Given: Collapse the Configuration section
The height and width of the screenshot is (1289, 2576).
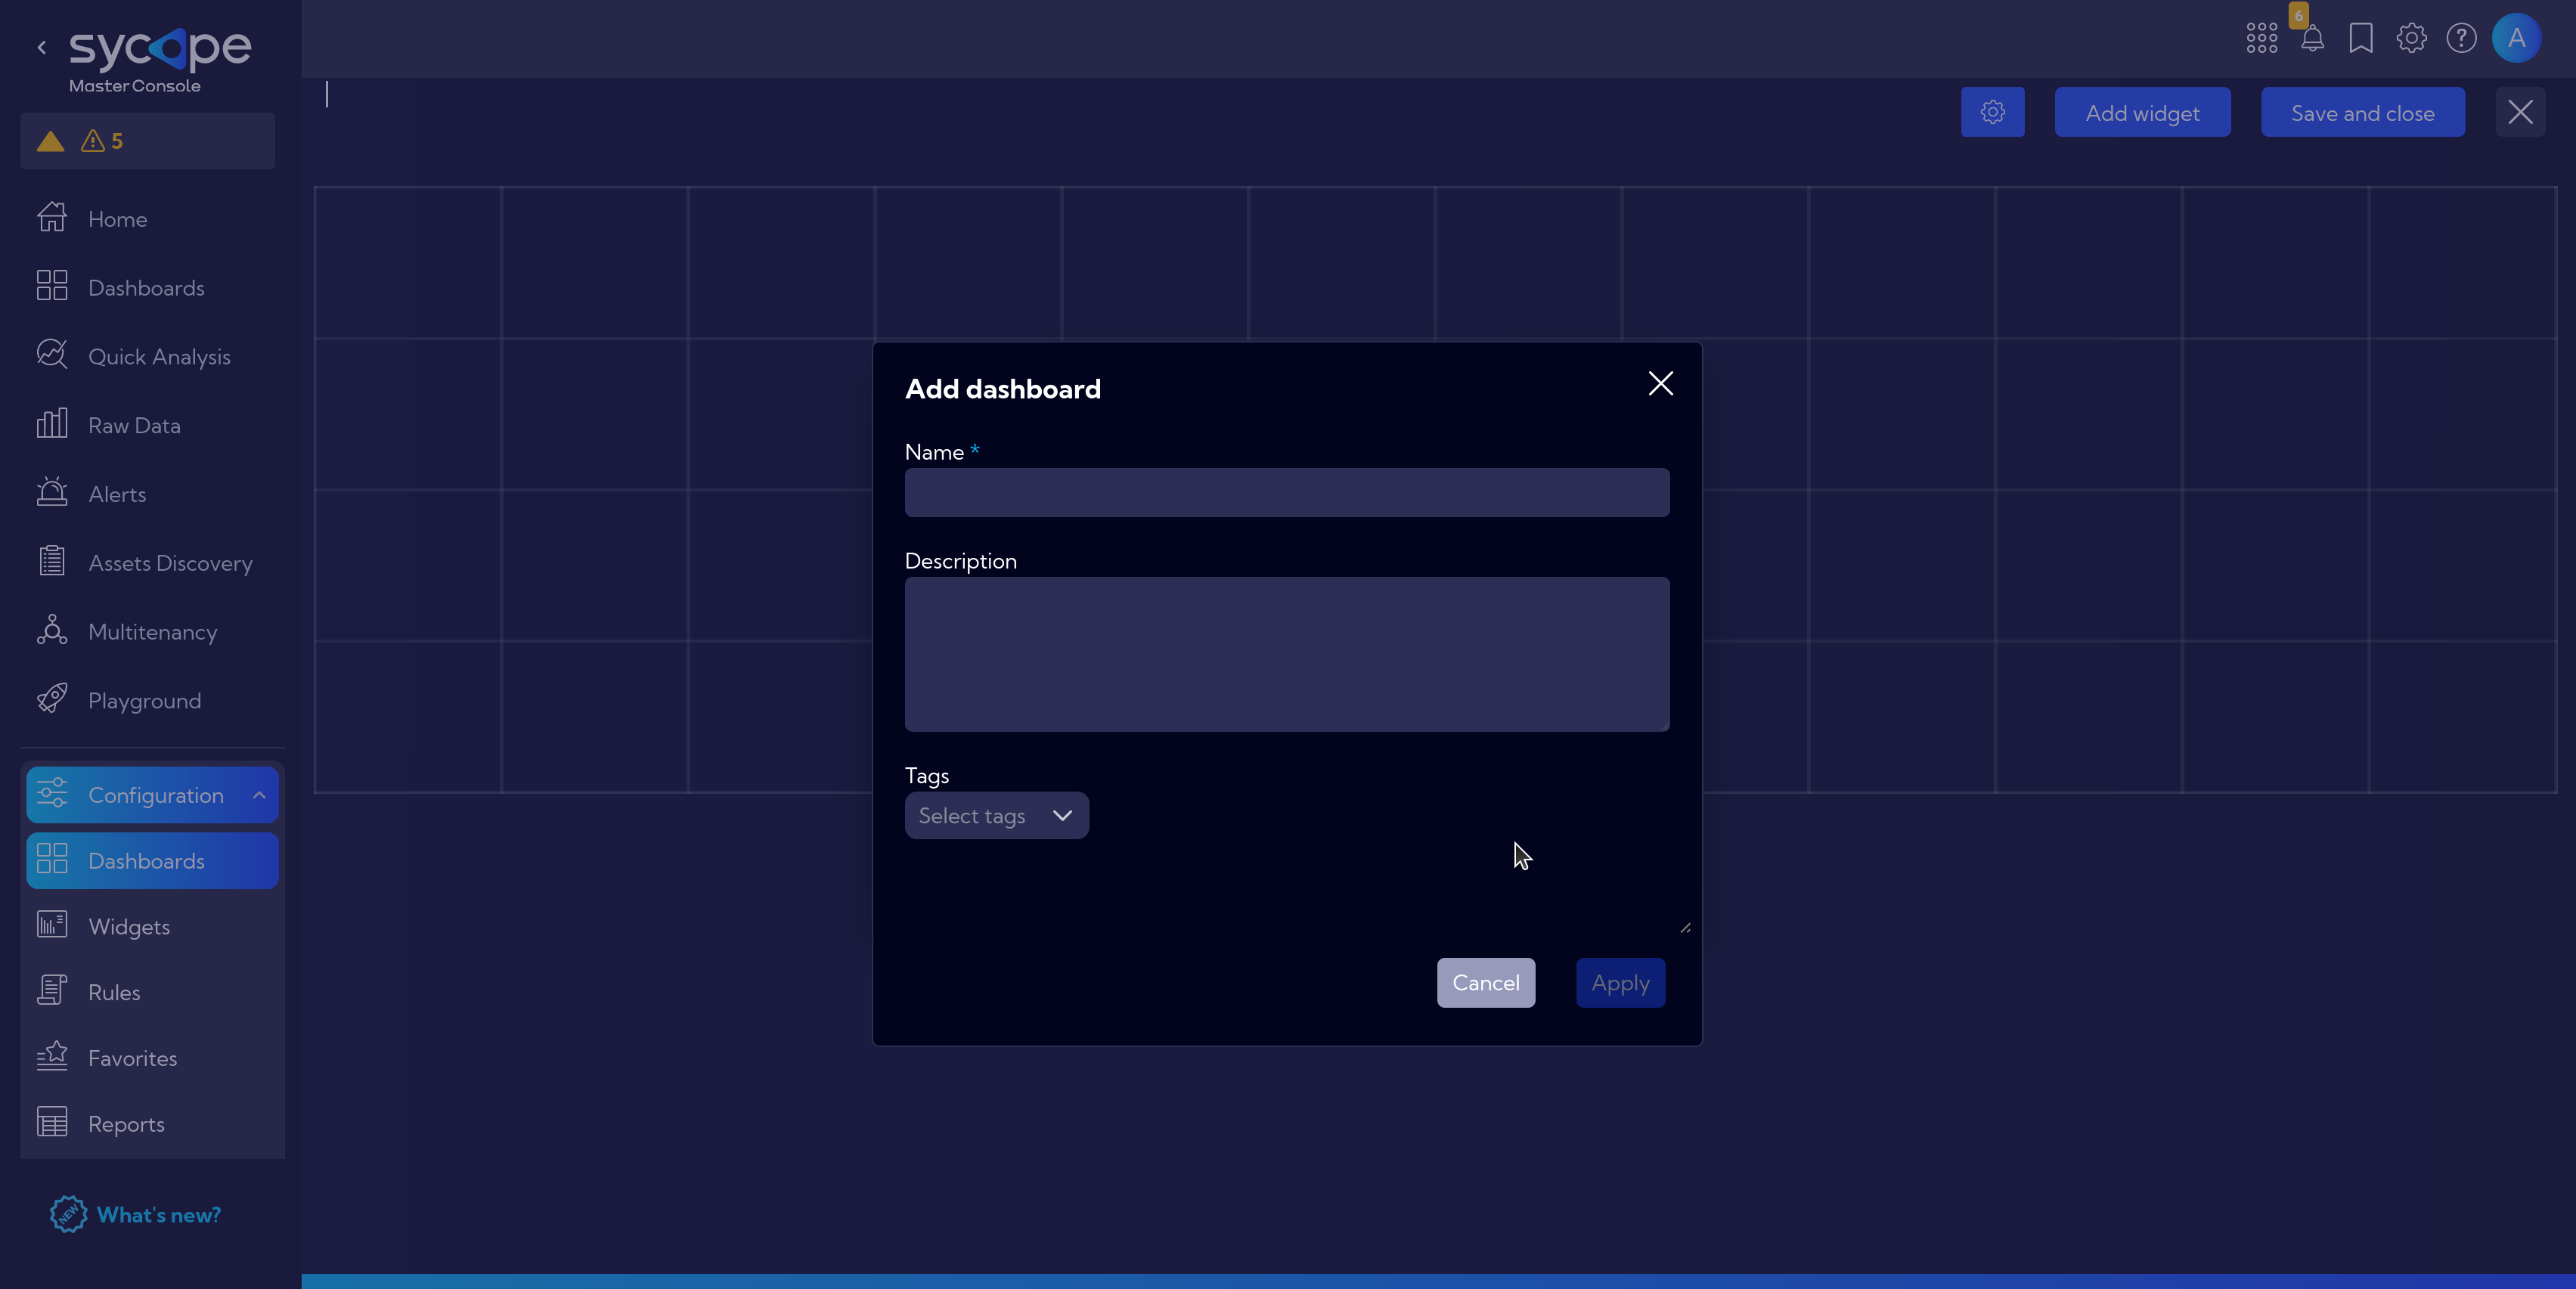Looking at the screenshot, I should (x=259, y=796).
